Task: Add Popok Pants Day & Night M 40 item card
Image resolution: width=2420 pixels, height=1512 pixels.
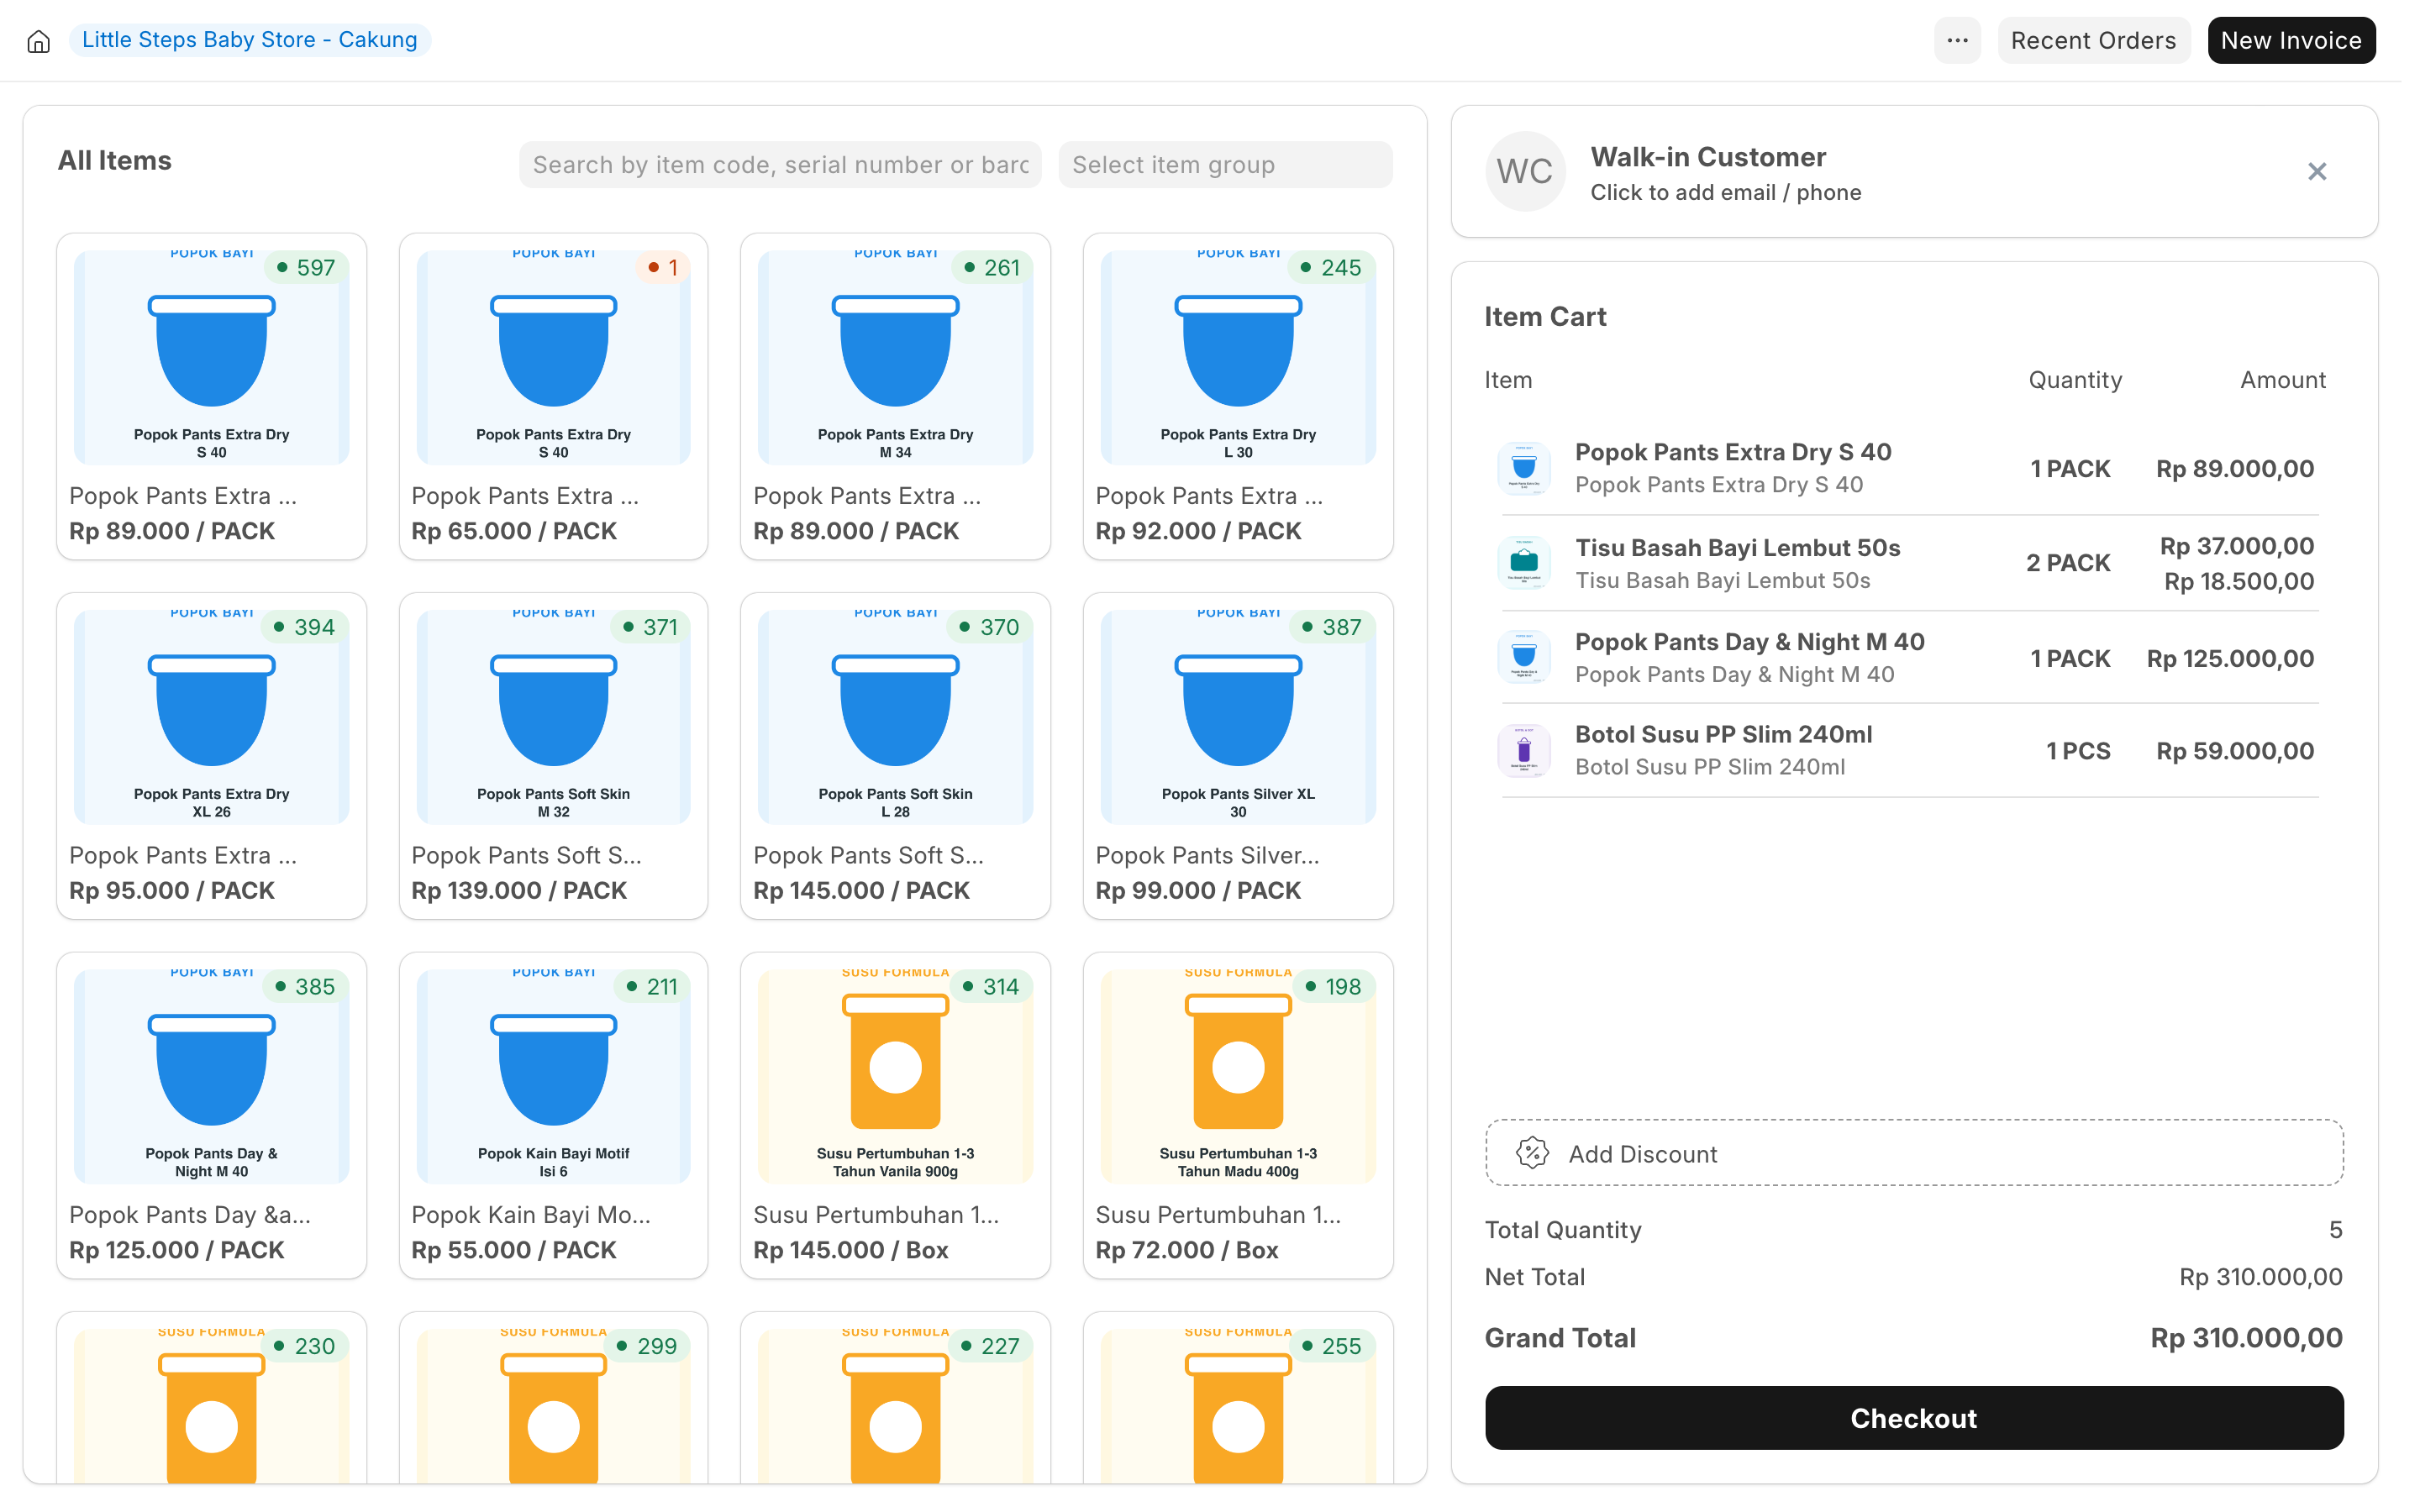Action: pyautogui.click(x=211, y=1115)
